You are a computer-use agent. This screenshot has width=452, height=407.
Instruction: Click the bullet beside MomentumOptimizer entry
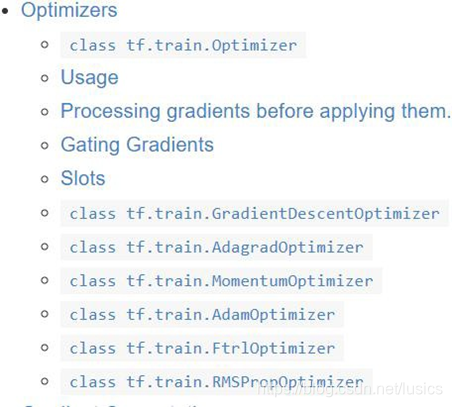click(x=45, y=280)
